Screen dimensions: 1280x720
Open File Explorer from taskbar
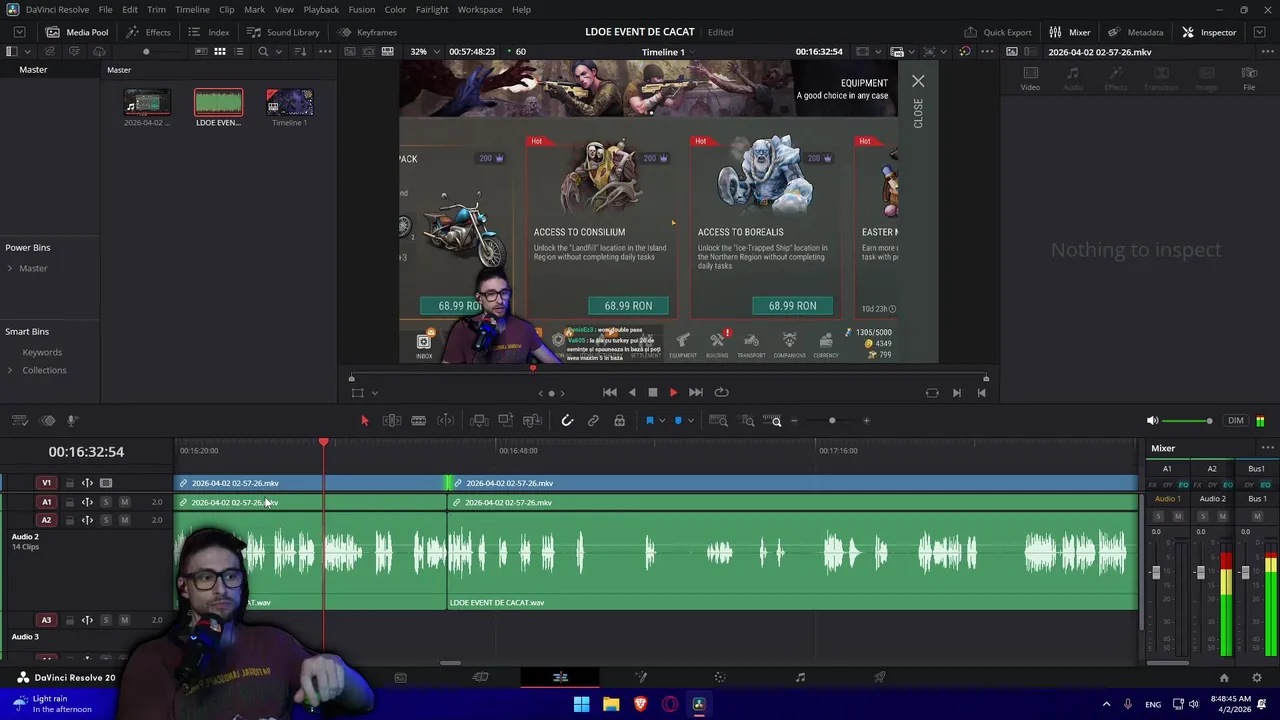point(611,704)
